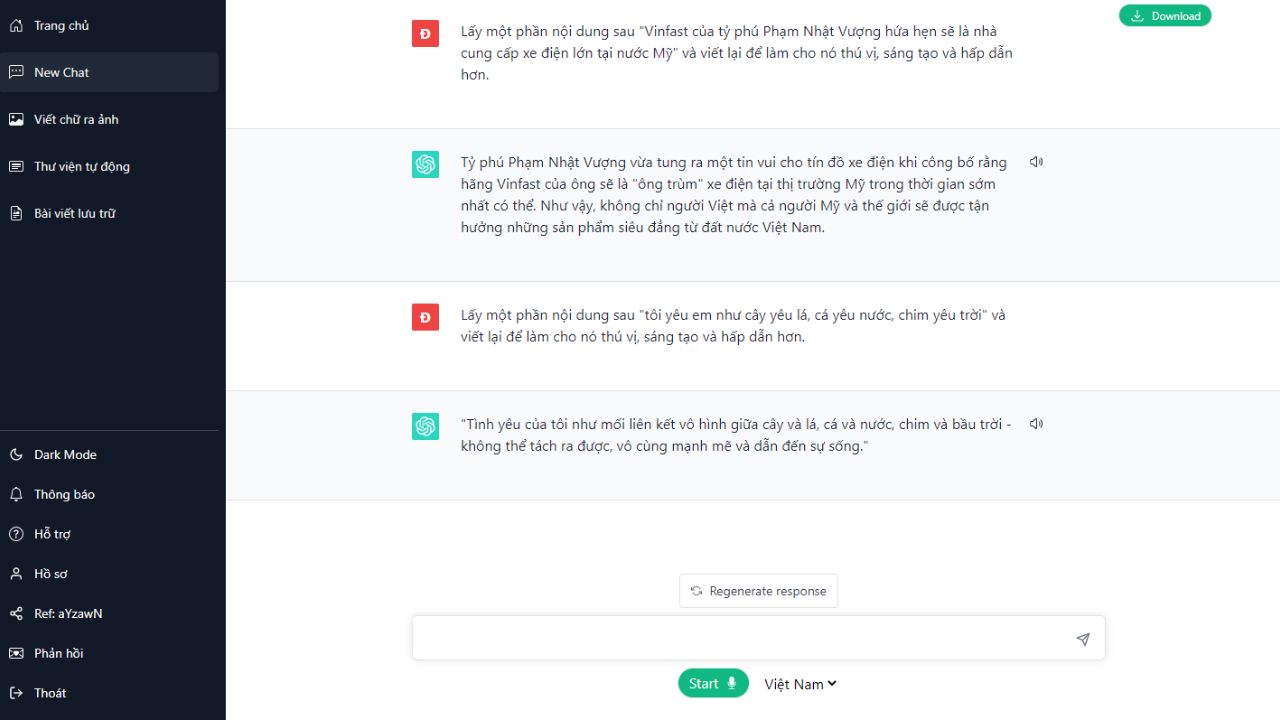Screen dimensions: 1280x720
Task: Click Regenerate response button
Action: [758, 591]
